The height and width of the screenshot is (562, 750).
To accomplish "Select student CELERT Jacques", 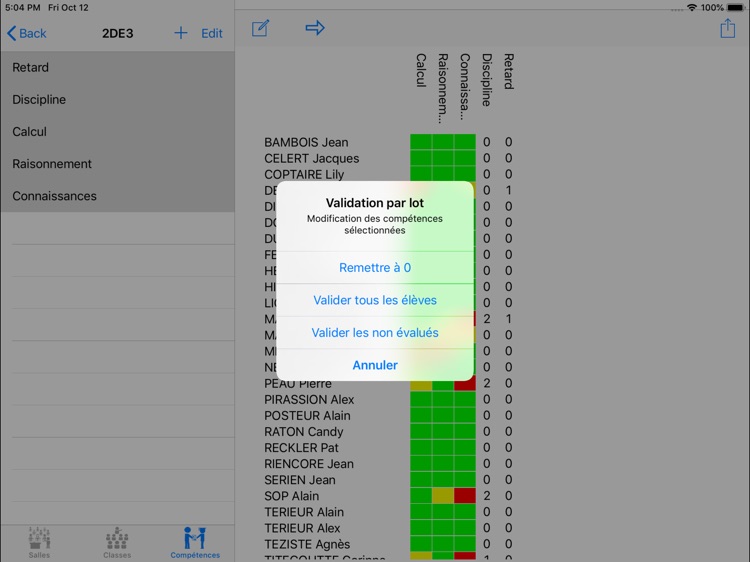I will click(311, 158).
